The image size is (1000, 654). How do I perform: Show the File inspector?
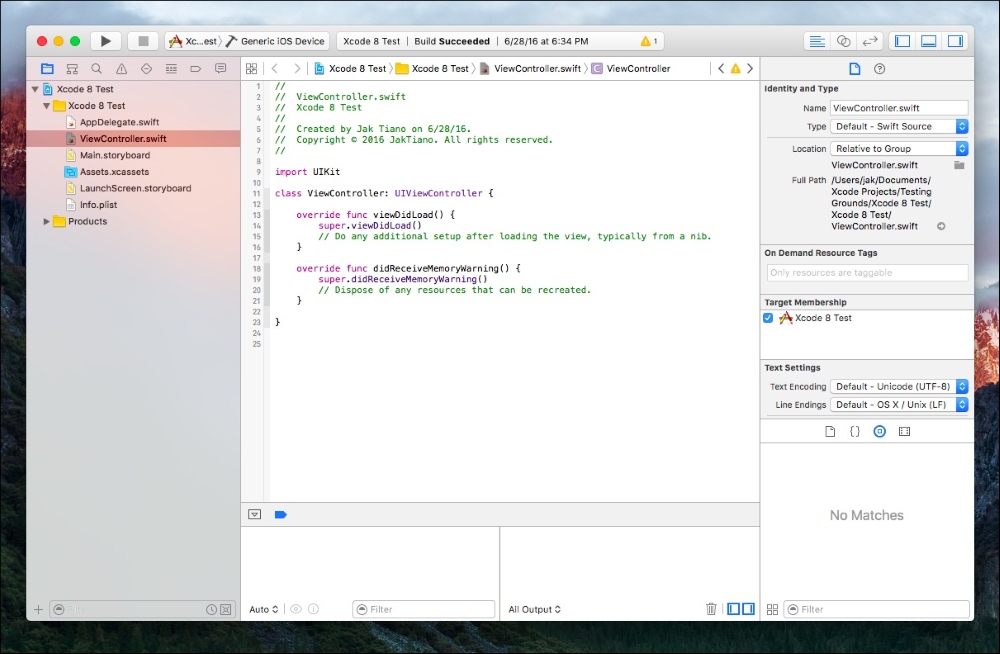[x=855, y=68]
